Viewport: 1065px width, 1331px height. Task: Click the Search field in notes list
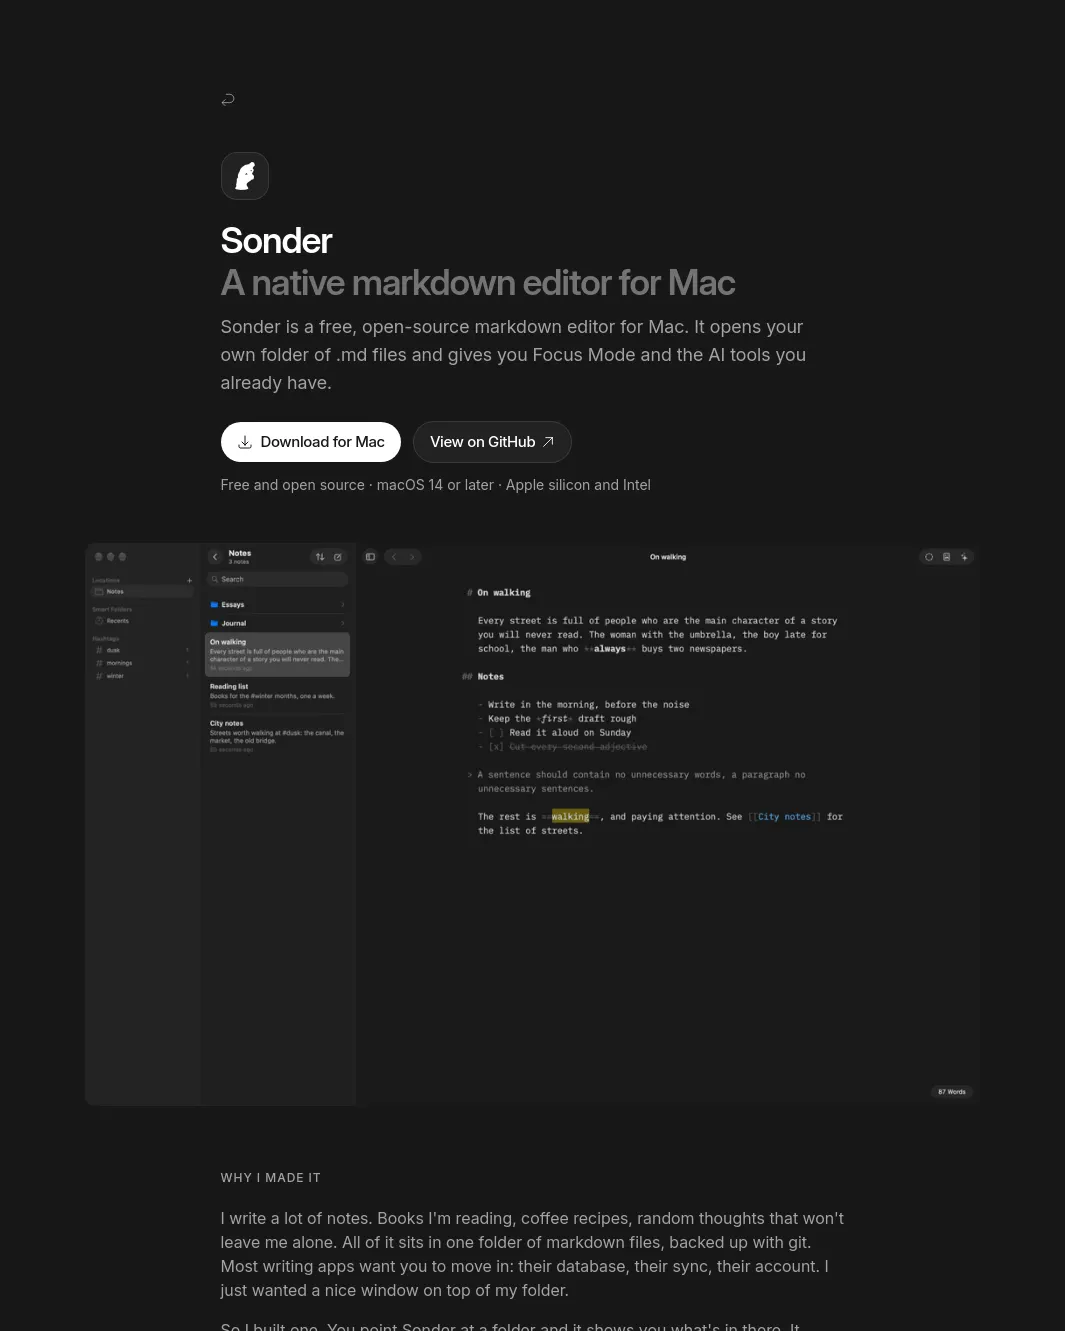point(278,579)
